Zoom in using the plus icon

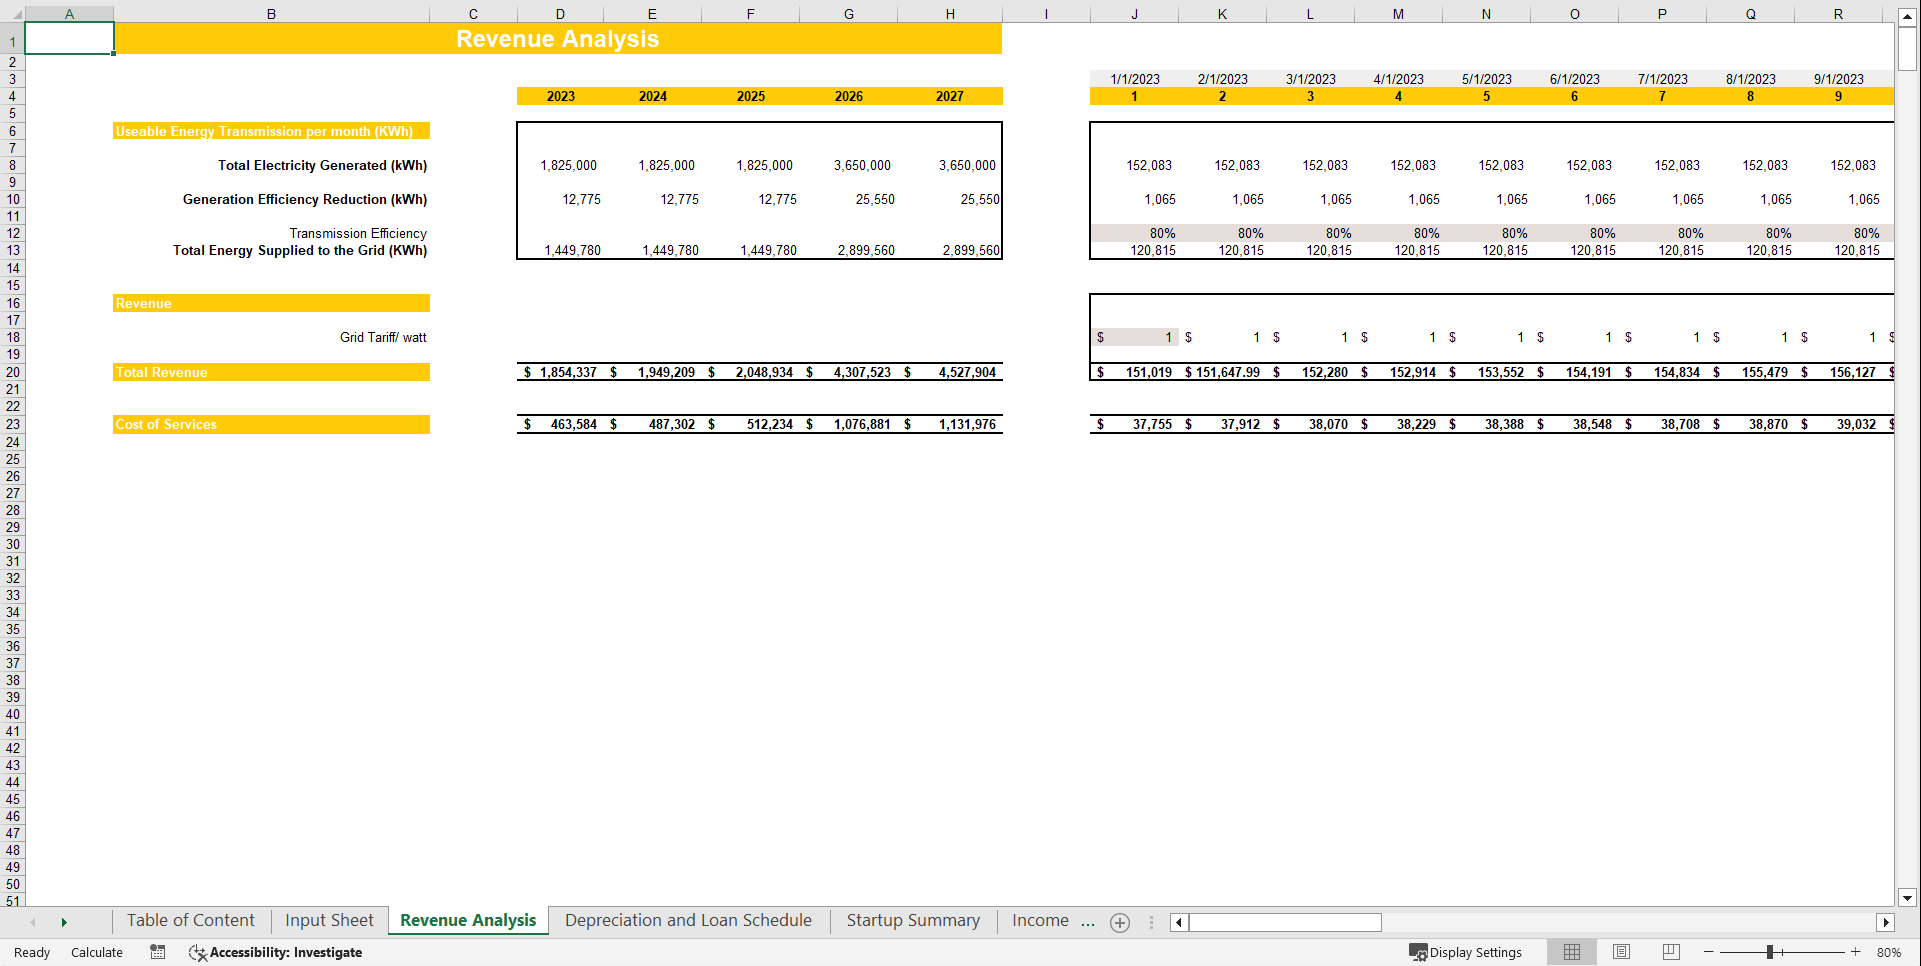1855,952
